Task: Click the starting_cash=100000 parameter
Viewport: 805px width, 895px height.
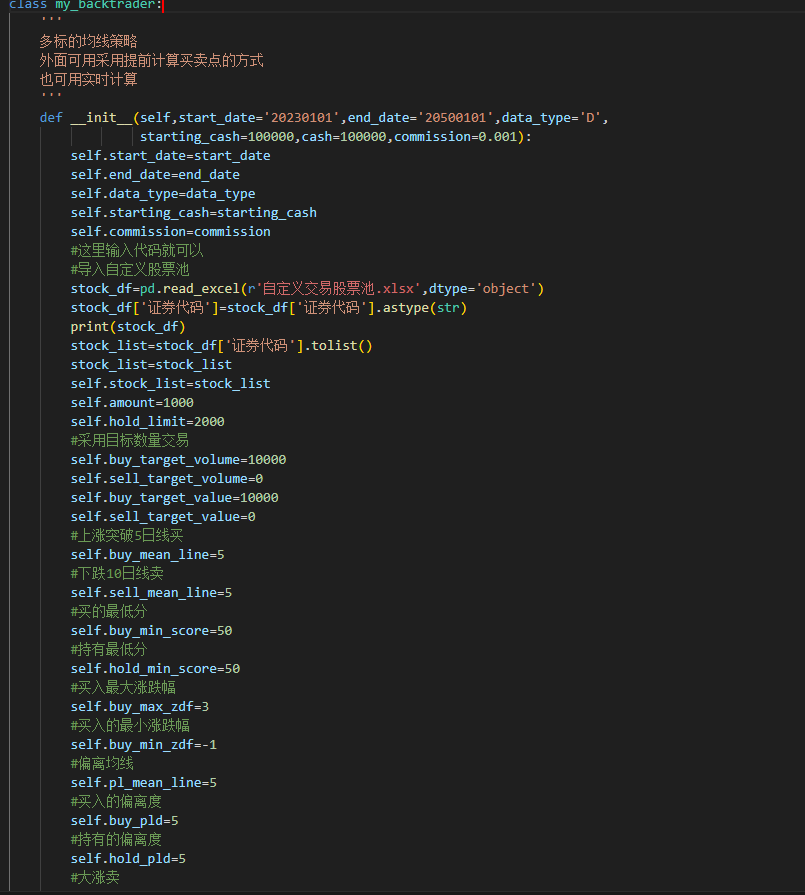Action: click(x=217, y=136)
